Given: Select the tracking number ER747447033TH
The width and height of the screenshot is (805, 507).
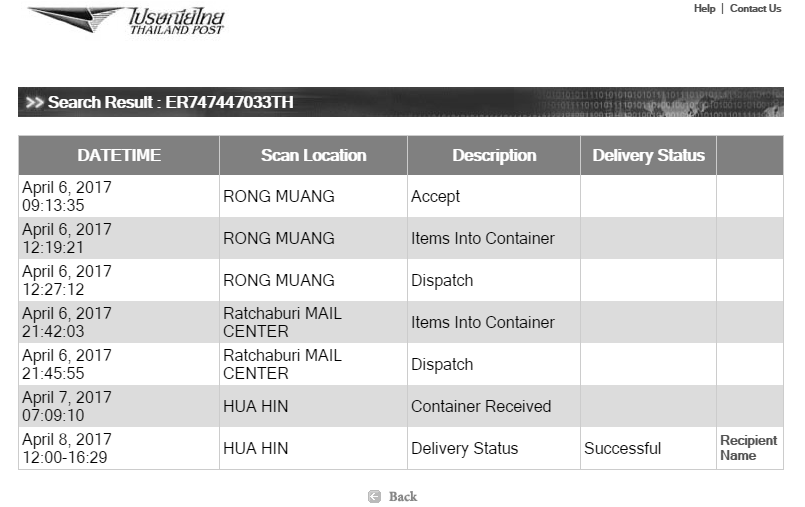Looking at the screenshot, I should coord(229,102).
